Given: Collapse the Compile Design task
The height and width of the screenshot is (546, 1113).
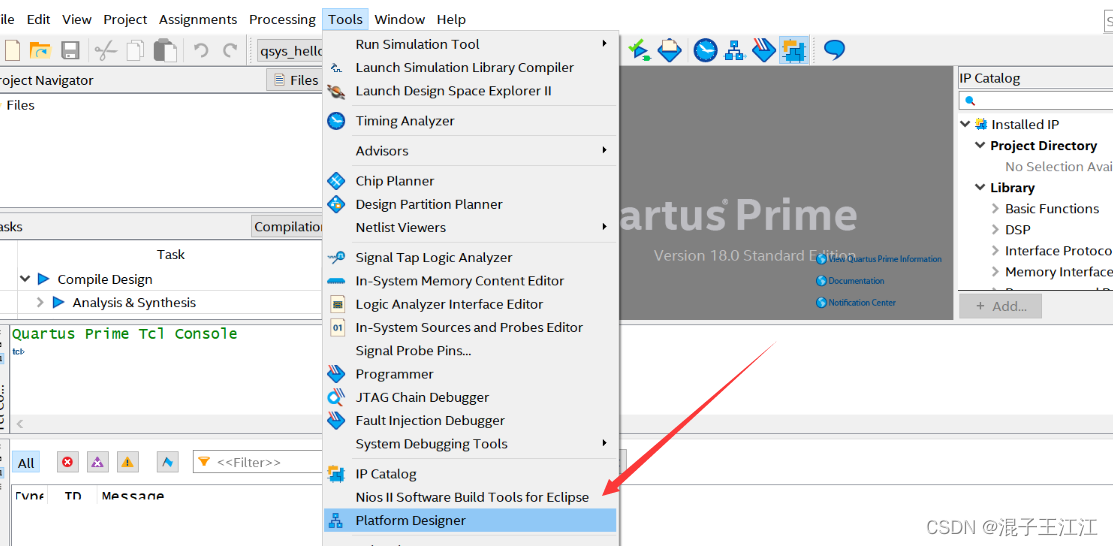Looking at the screenshot, I should pyautogui.click(x=26, y=279).
